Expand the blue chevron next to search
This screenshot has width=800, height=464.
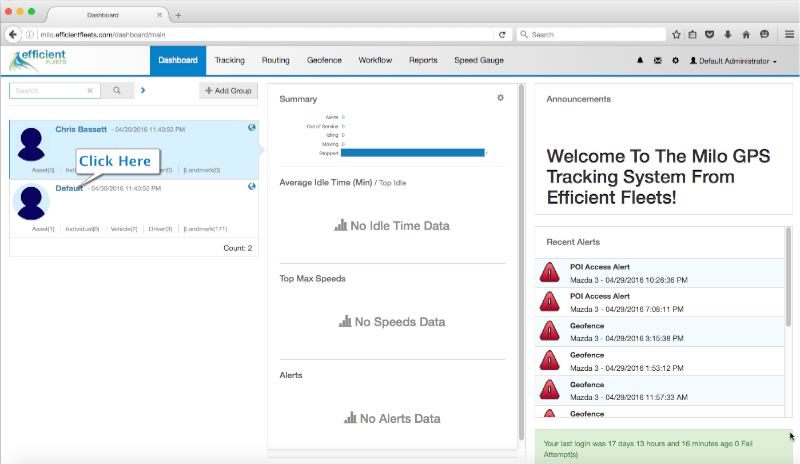(x=143, y=90)
